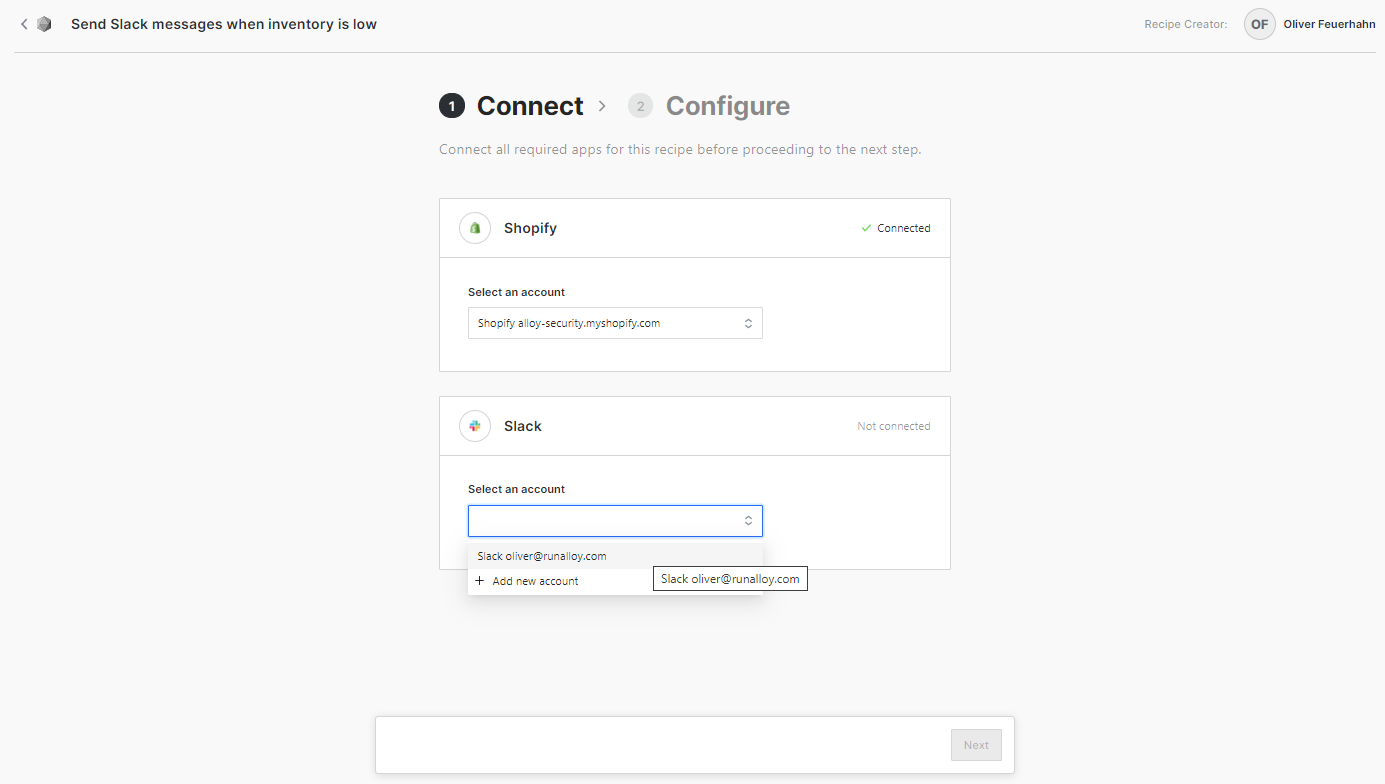
Task: Click the step 1 number badge
Action: click(452, 106)
